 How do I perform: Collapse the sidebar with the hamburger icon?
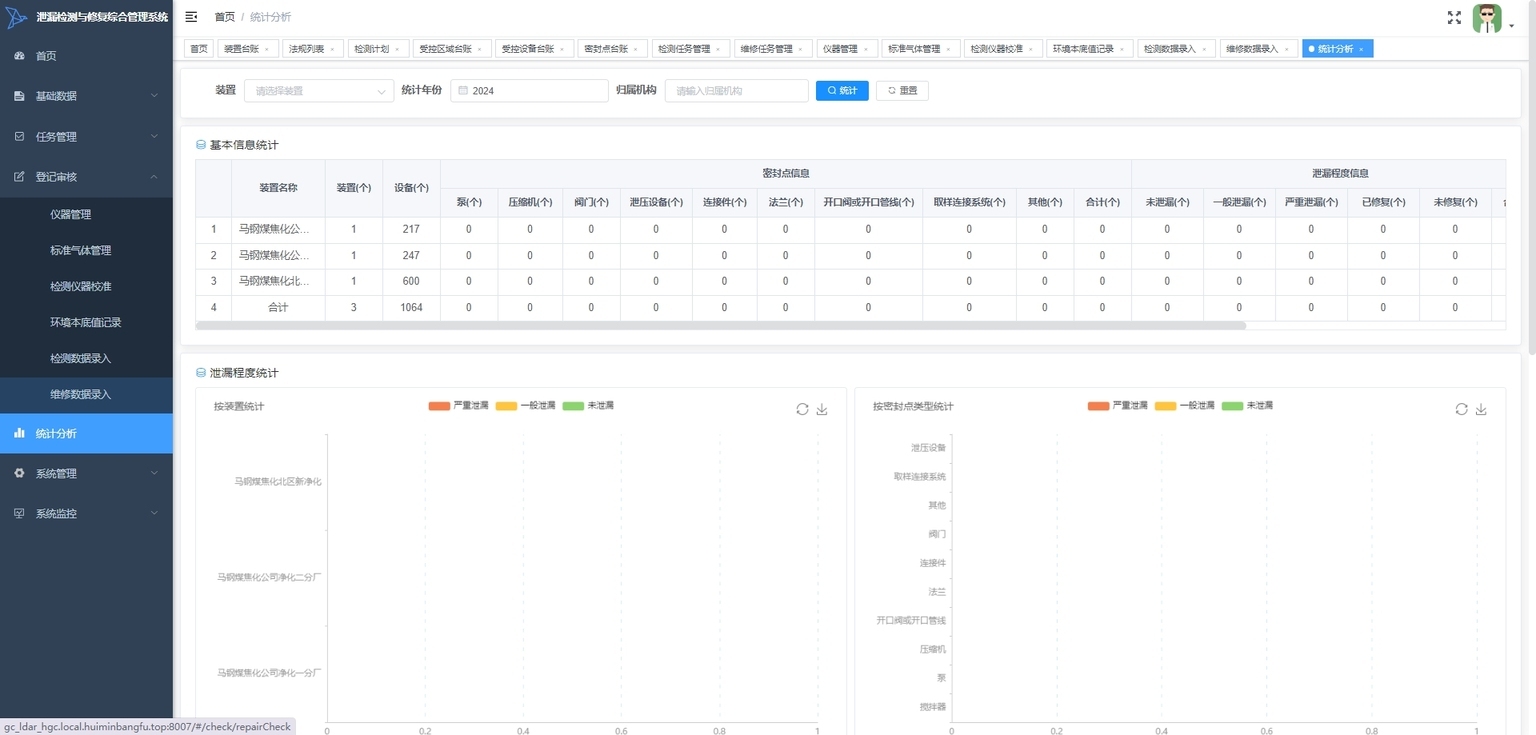[191, 17]
